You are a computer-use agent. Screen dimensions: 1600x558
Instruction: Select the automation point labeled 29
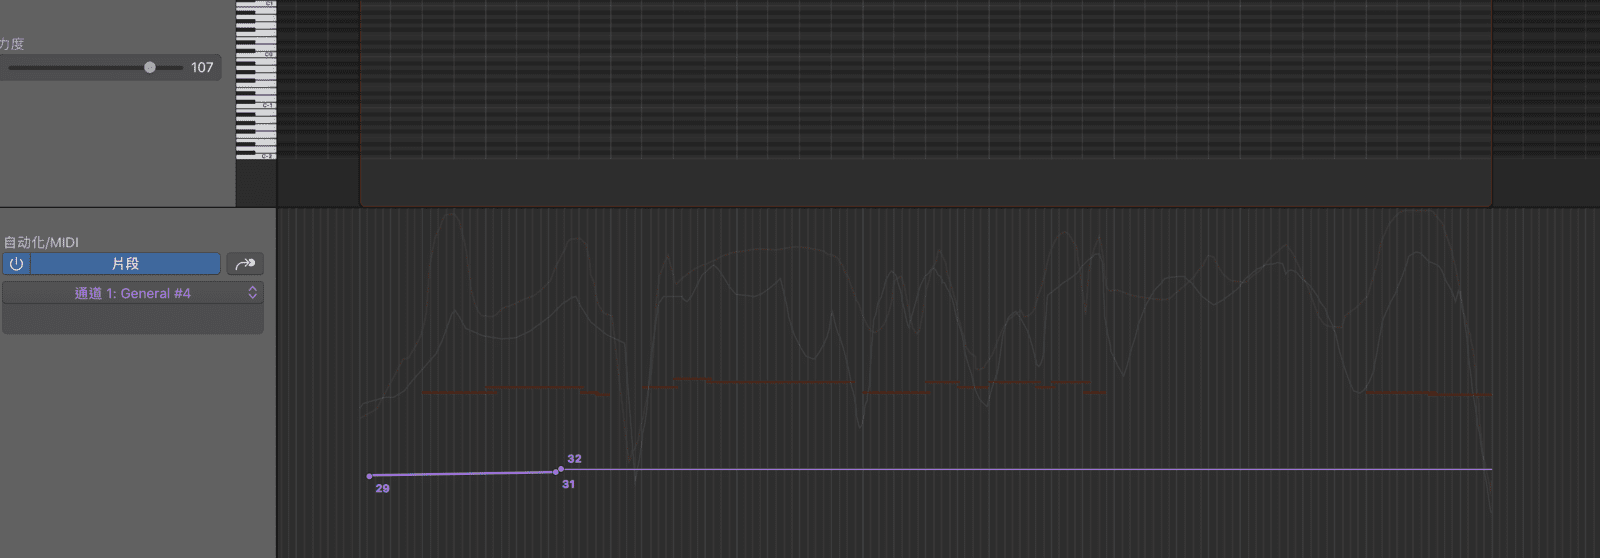370,476
